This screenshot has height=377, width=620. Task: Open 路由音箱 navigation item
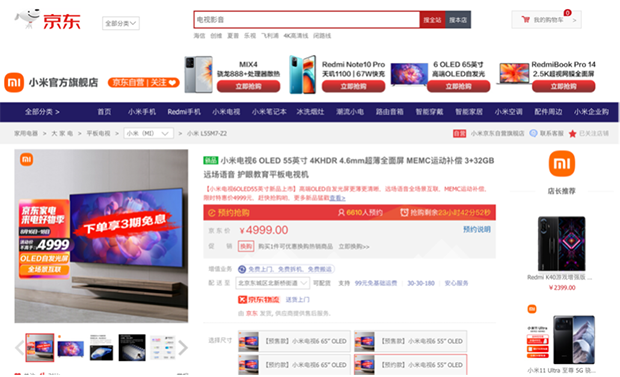pos(389,112)
